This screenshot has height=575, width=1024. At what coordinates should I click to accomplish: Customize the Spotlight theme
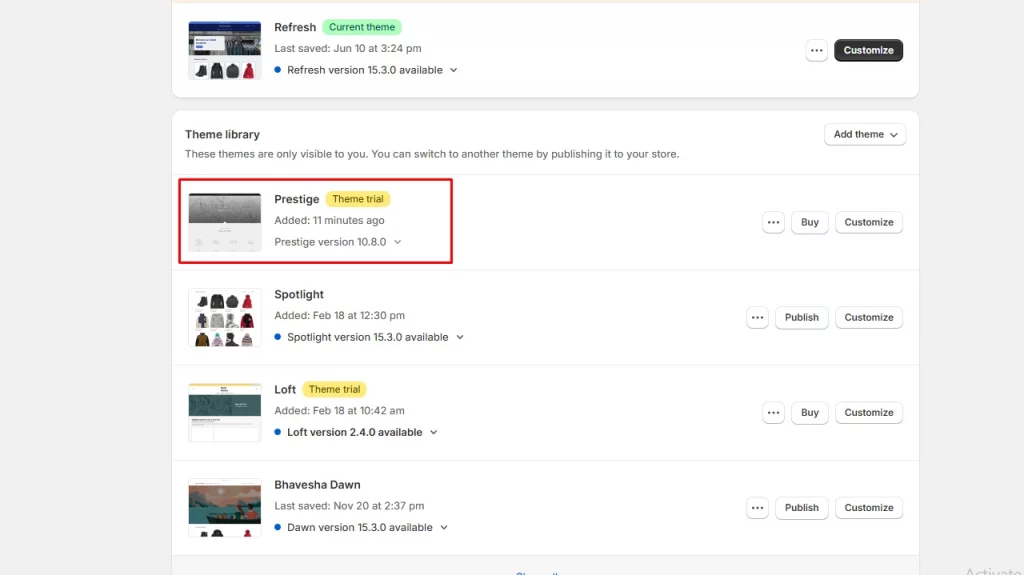pyautogui.click(x=869, y=318)
